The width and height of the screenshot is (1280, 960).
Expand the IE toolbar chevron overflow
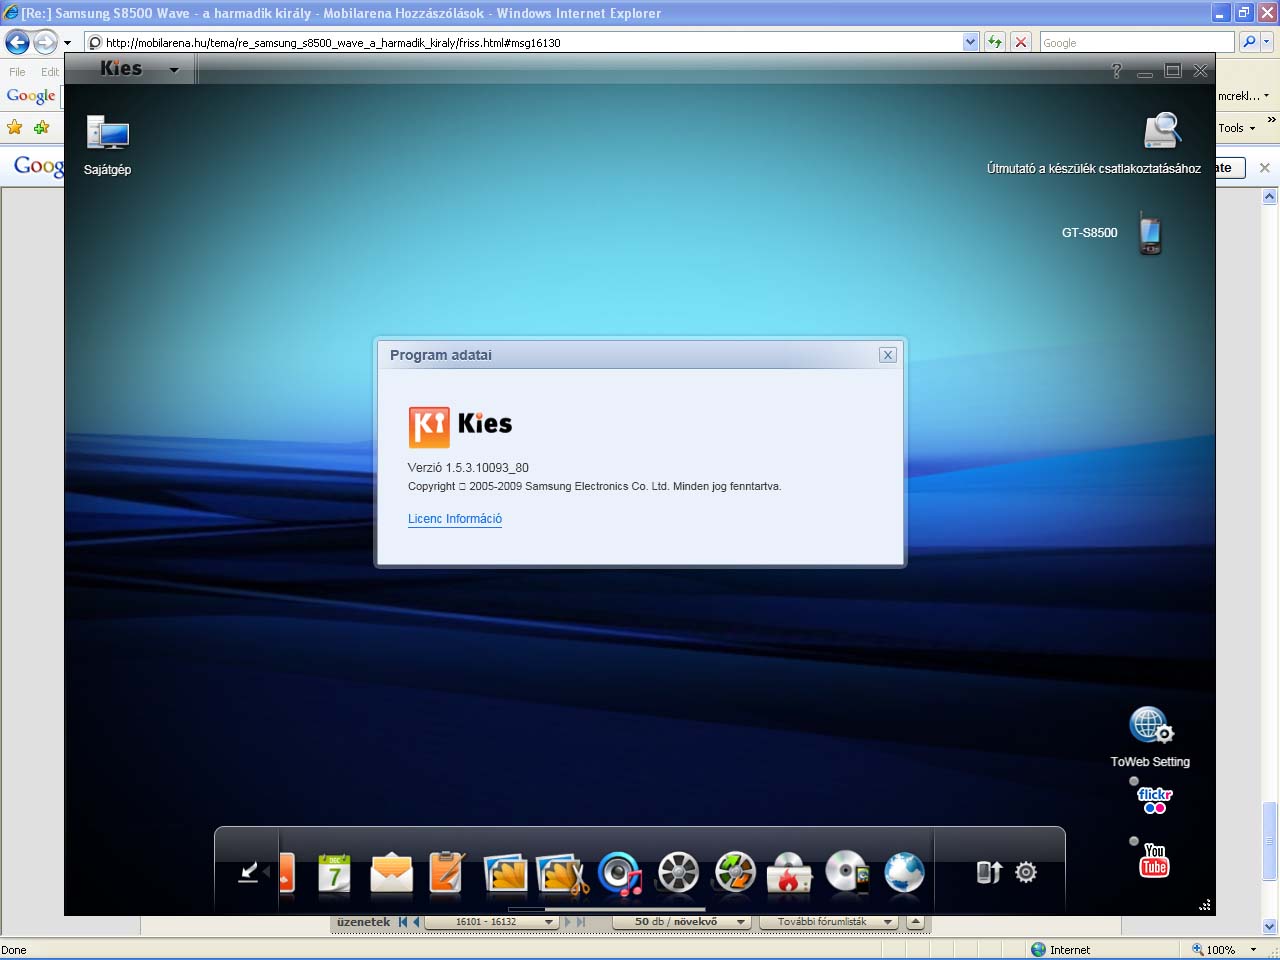1271,120
